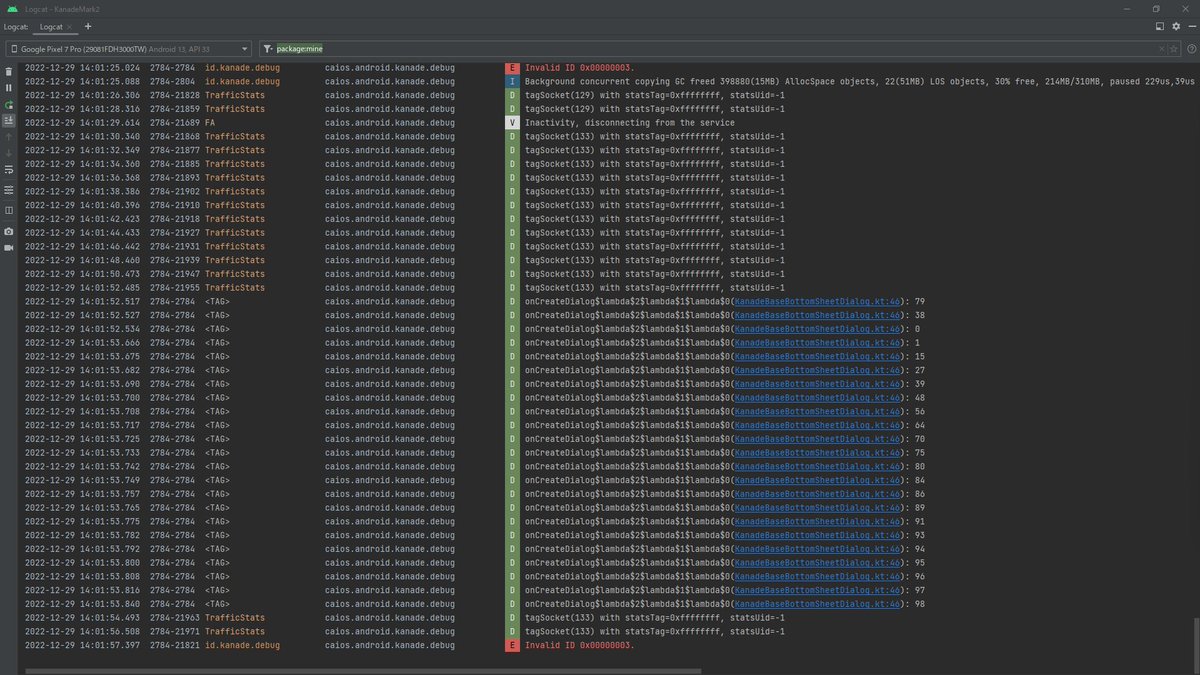The width and height of the screenshot is (1200, 675).
Task: Click the red E badge at 14:01:57.397
Action: coord(512,646)
